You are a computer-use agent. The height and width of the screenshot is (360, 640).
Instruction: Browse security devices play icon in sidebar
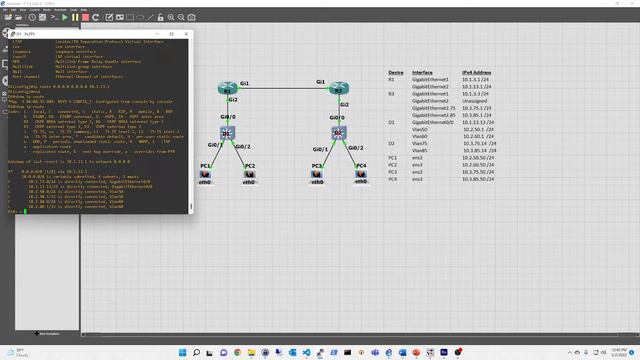point(4,80)
